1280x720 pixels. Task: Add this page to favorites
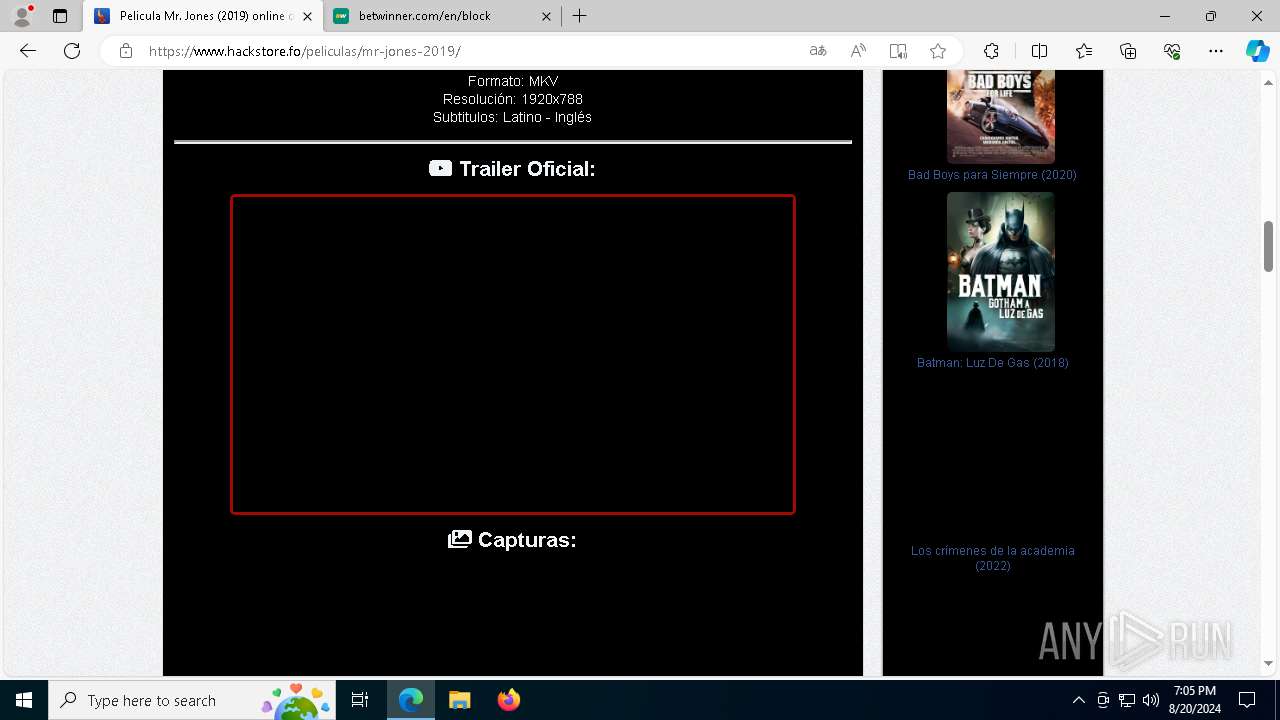[x=938, y=51]
